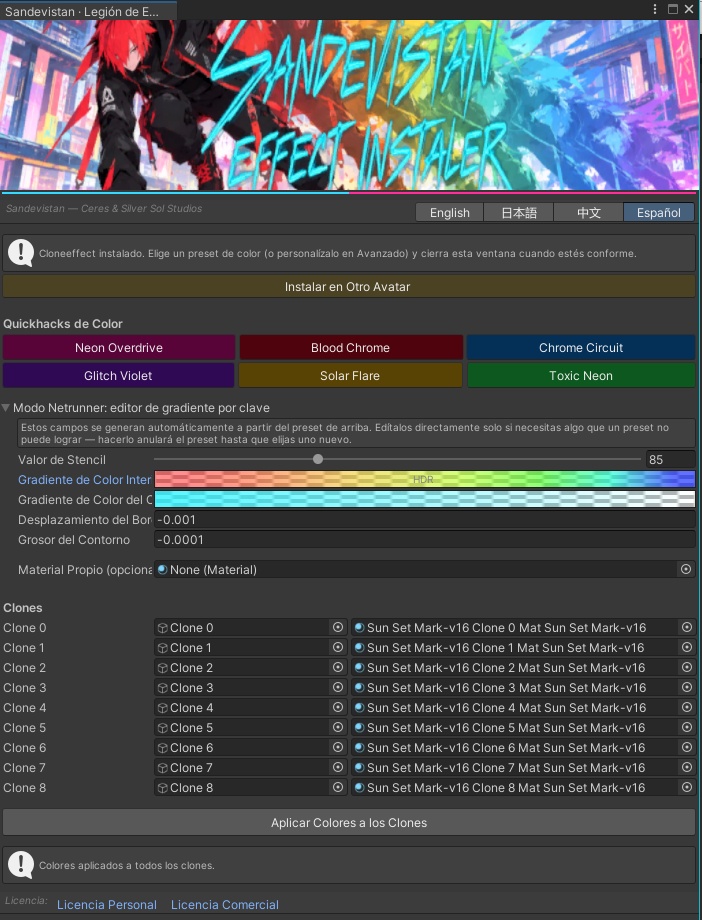The image size is (702, 920).
Task: Switch language to English
Action: tap(450, 212)
